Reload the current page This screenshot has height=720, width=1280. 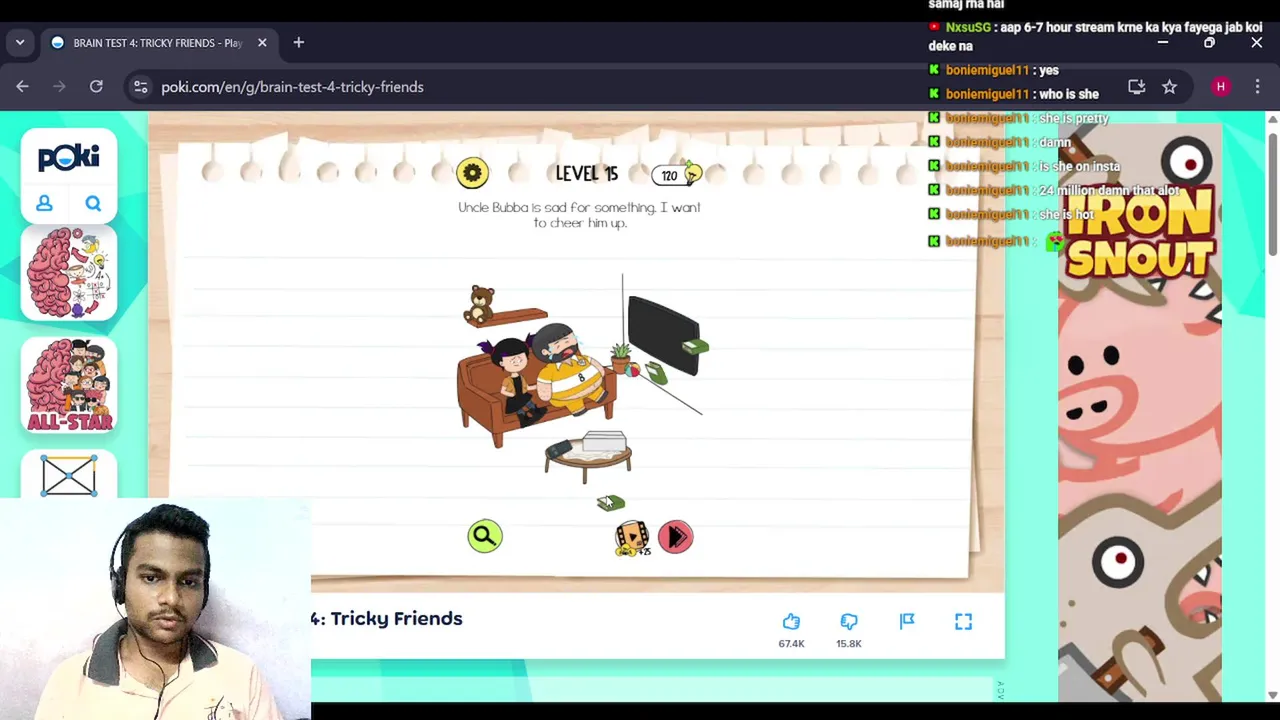click(96, 87)
